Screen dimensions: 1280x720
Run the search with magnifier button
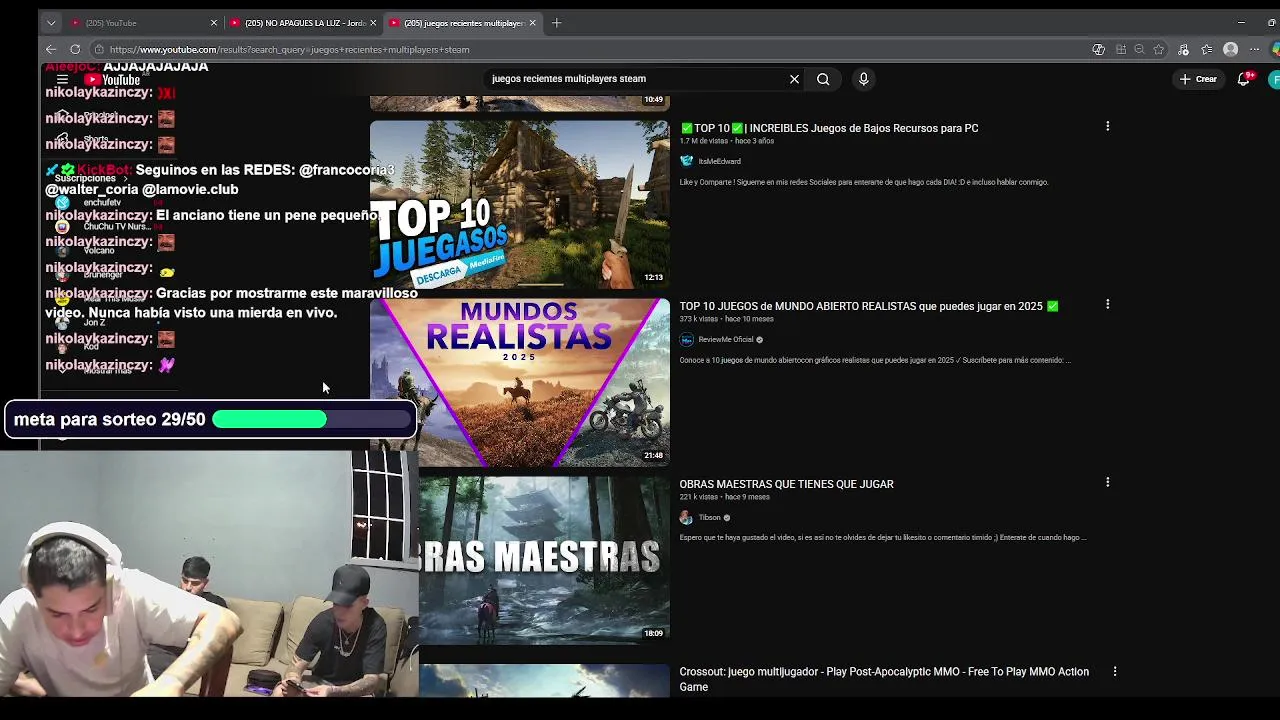(x=823, y=79)
